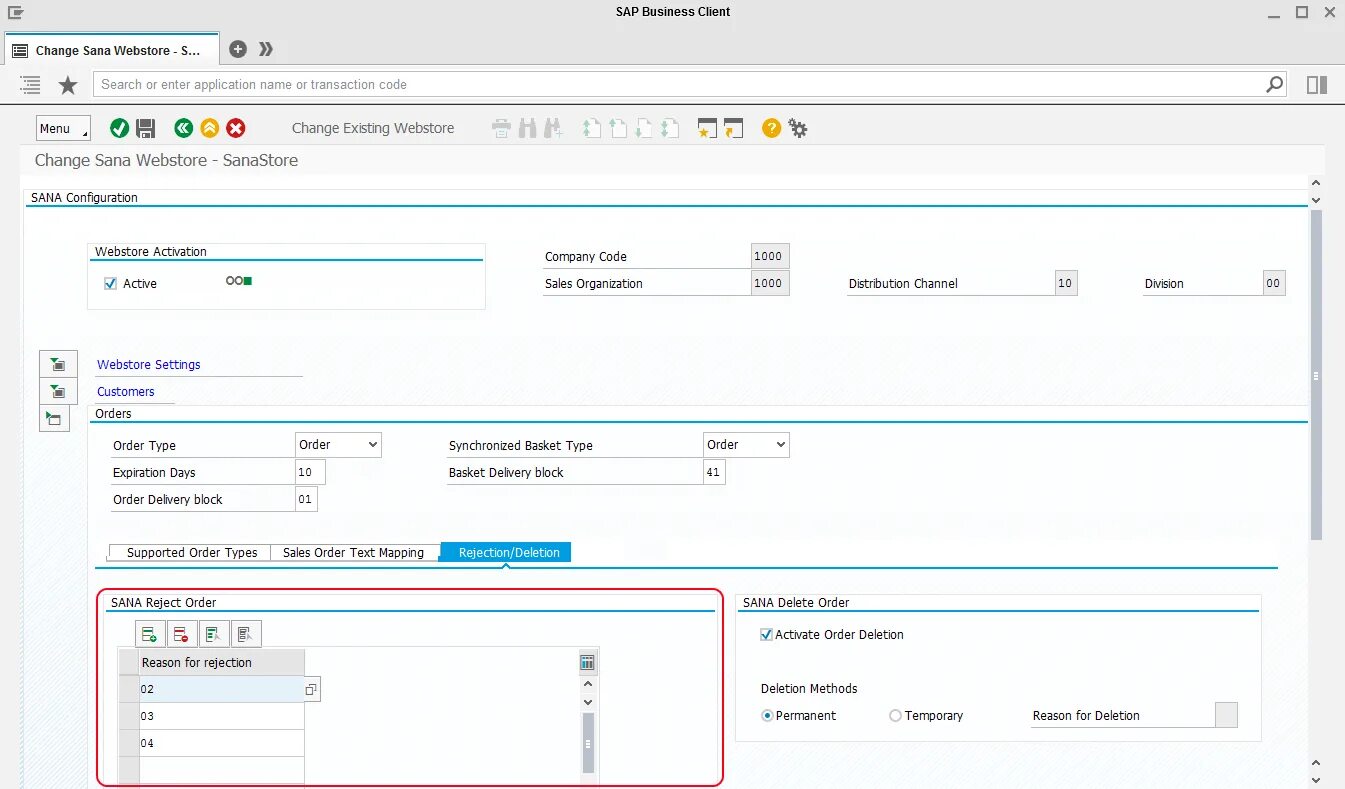Insert a new rejection reason row
Screen dimensions: 1345x789
point(150,633)
